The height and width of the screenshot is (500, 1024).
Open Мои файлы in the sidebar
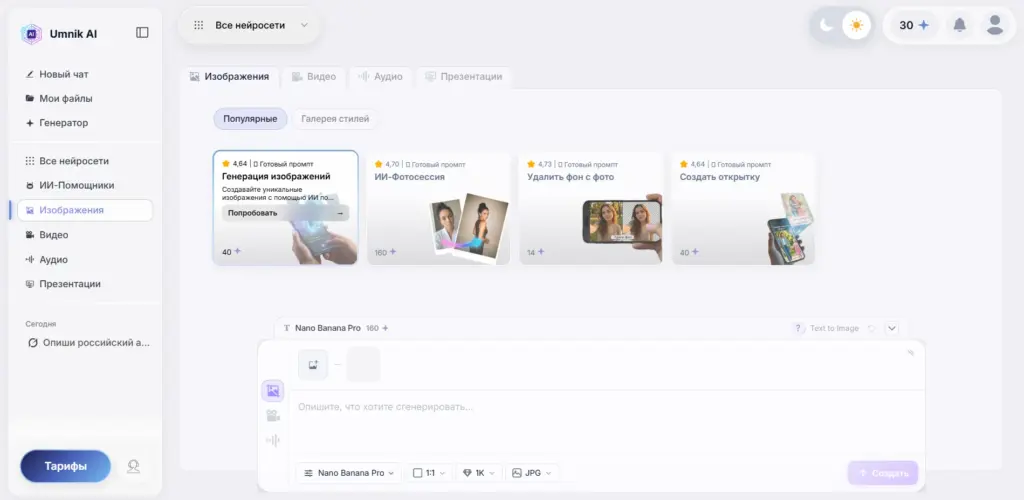[x=65, y=98]
